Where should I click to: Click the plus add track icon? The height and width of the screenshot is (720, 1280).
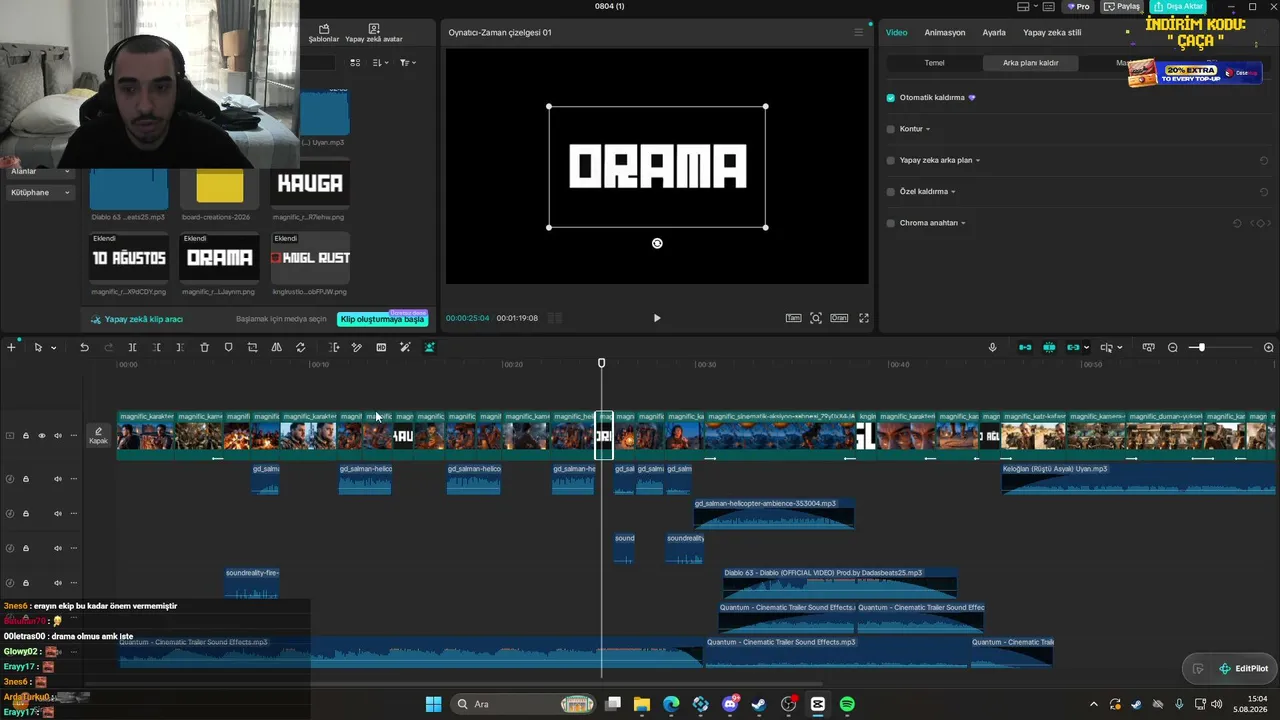(x=11, y=347)
